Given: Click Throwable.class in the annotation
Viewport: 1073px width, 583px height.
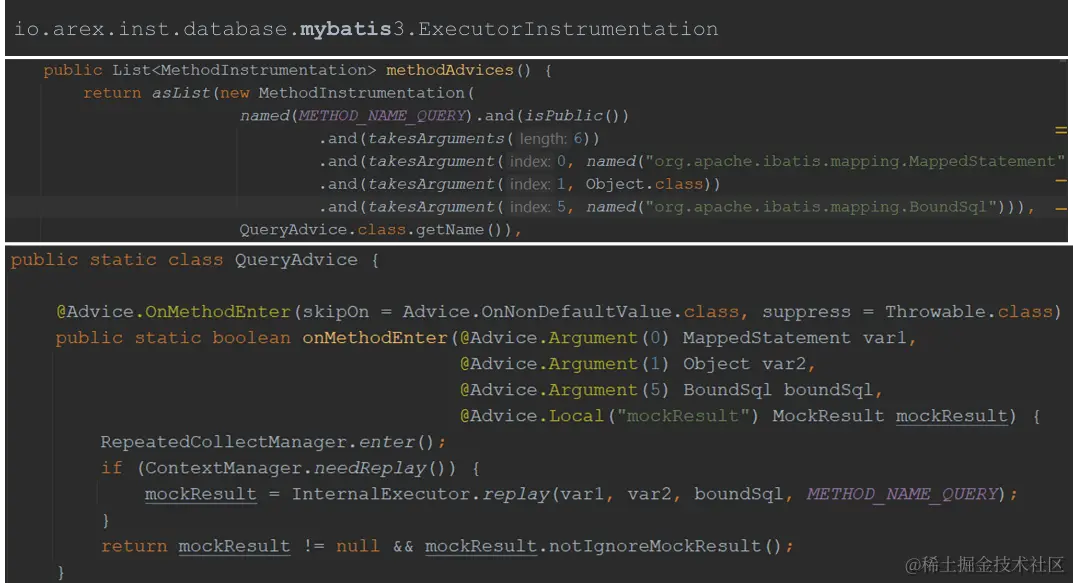Looking at the screenshot, I should [968, 312].
